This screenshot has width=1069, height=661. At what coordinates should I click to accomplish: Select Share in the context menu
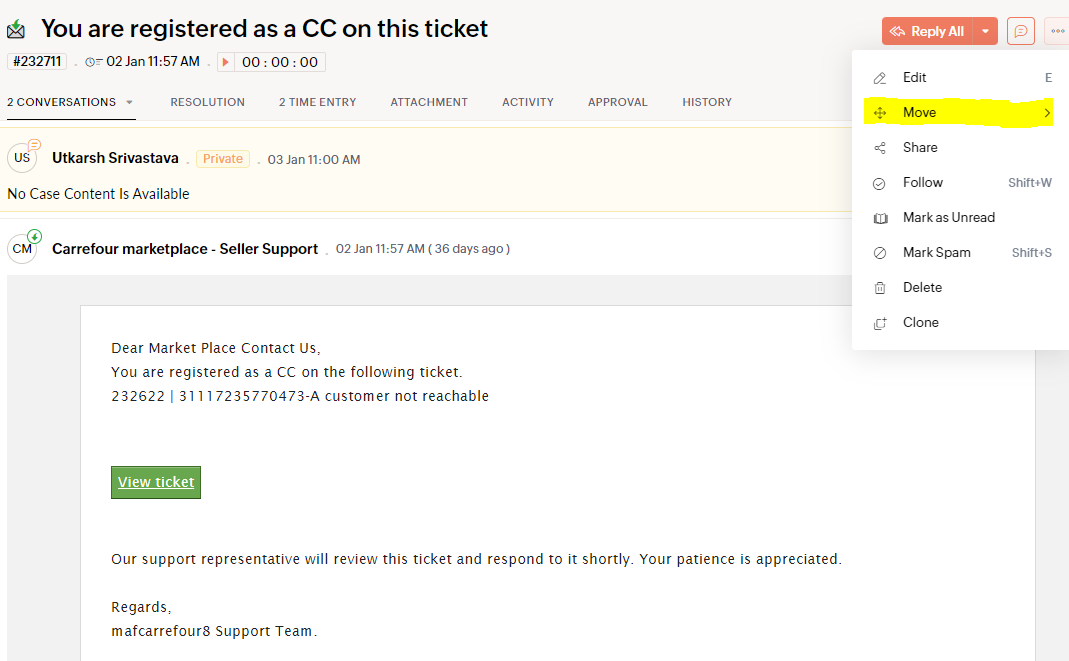point(920,147)
